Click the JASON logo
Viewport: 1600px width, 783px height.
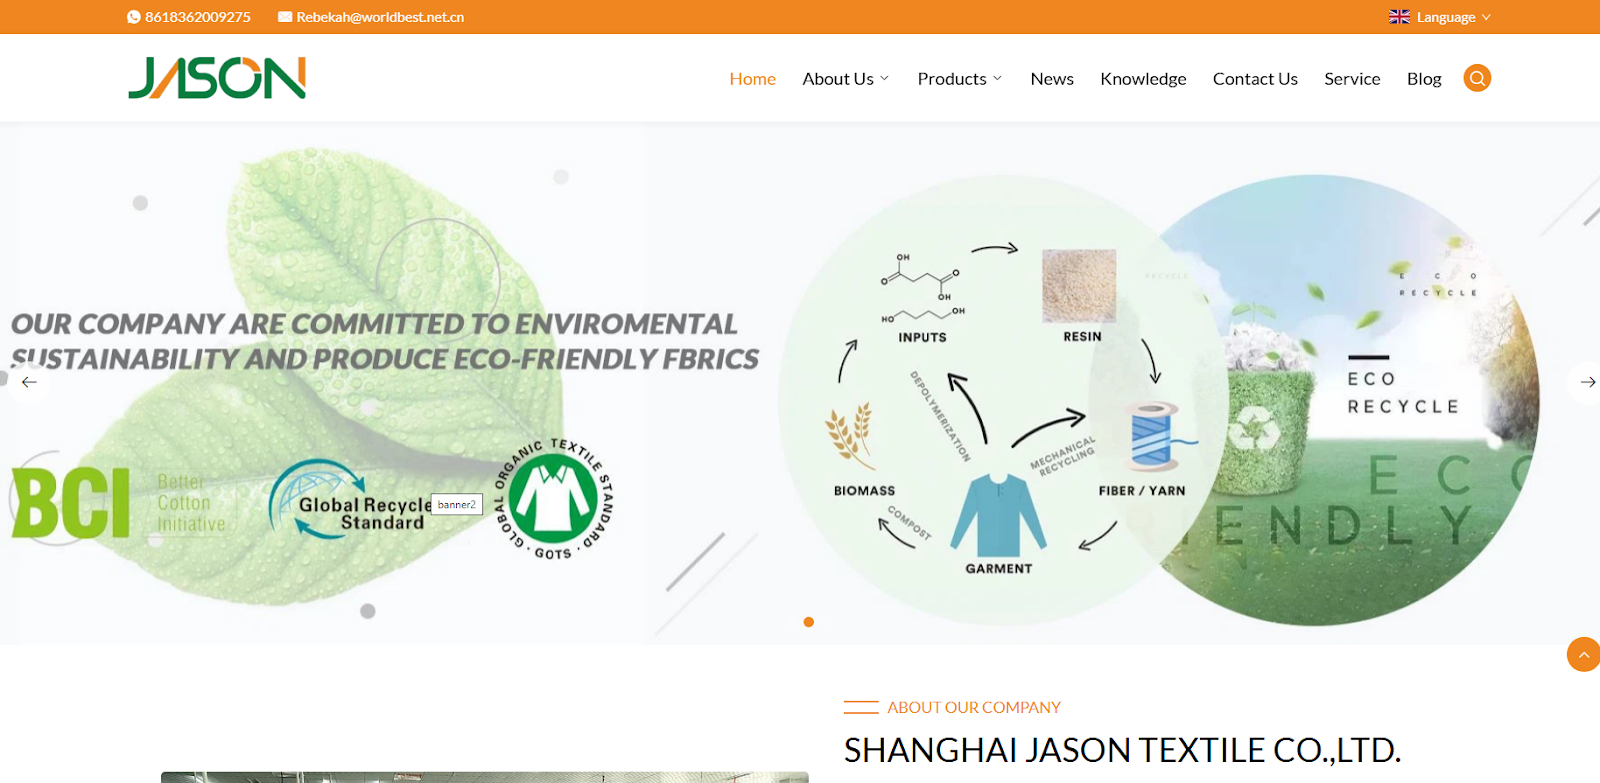tap(217, 78)
